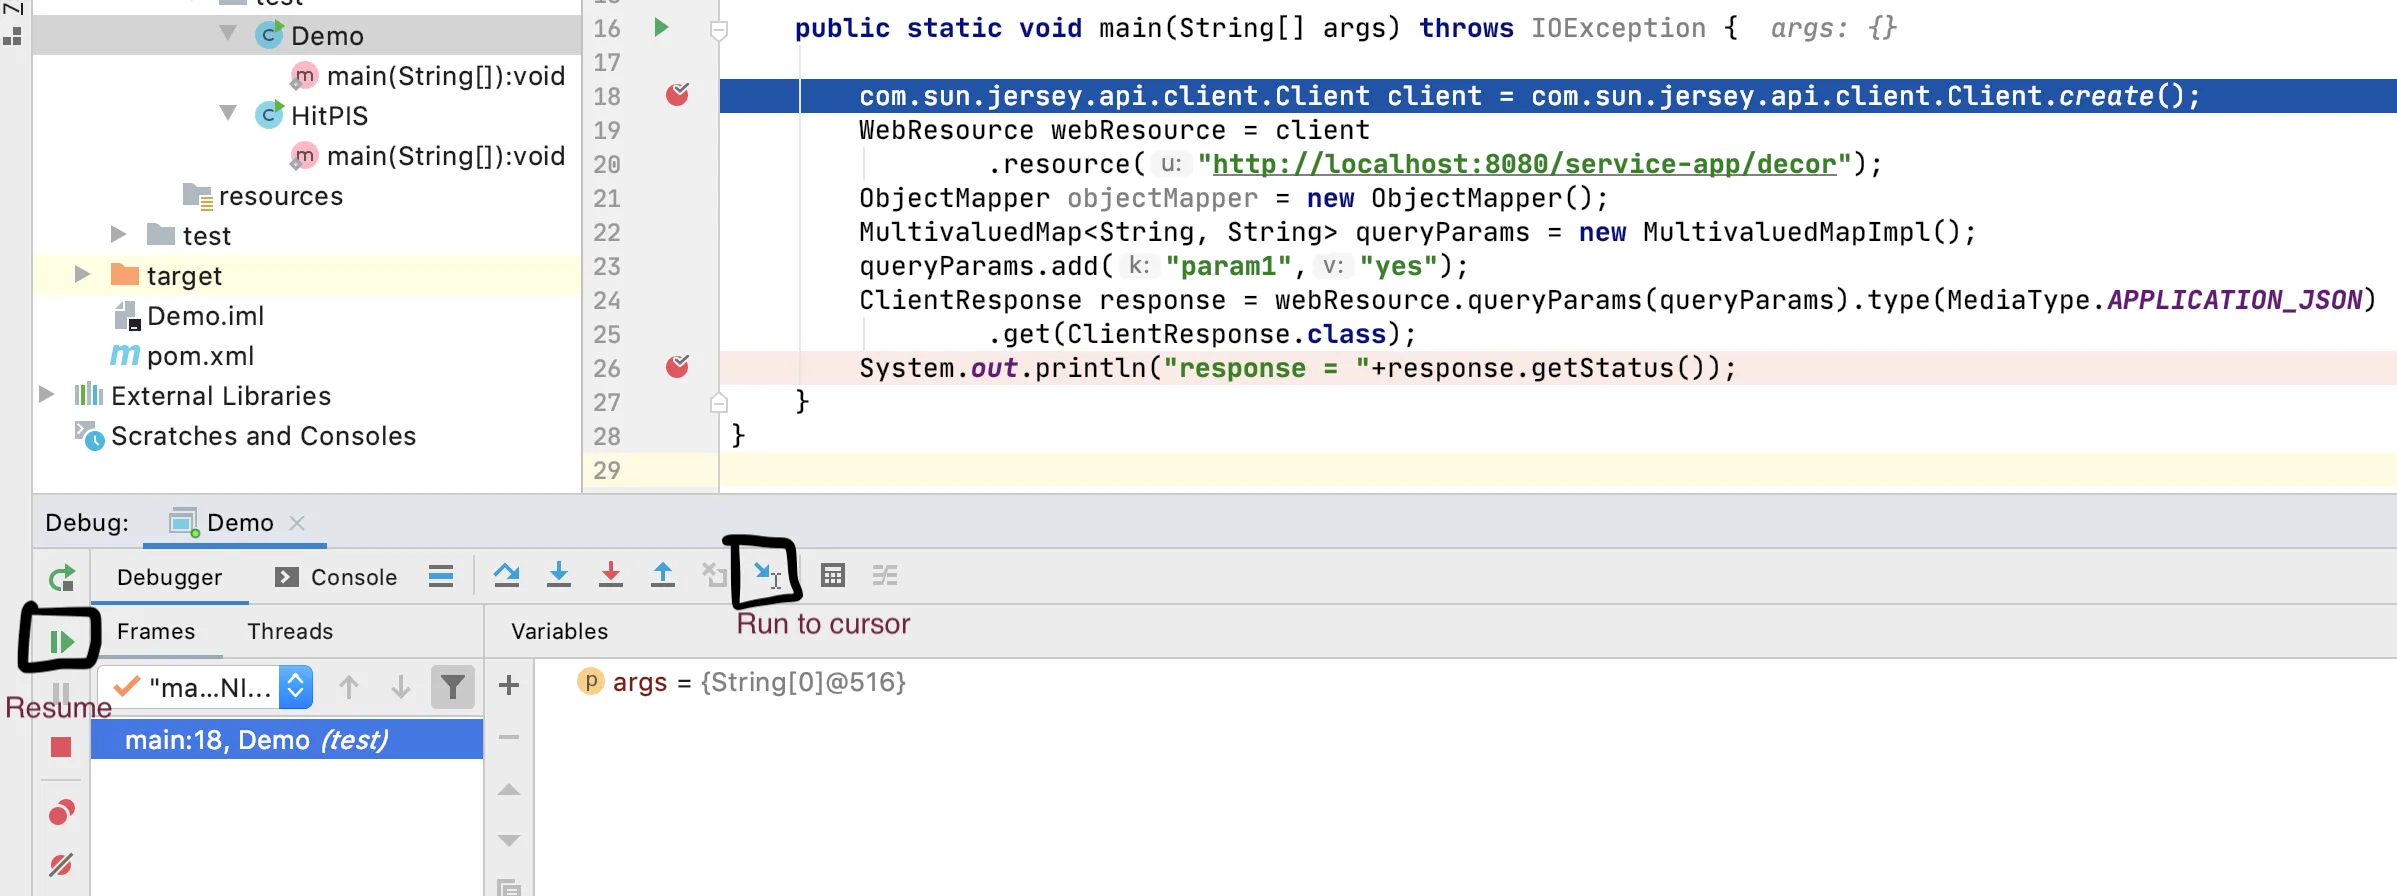Click the System.out.println line 26 code

click(x=1297, y=368)
